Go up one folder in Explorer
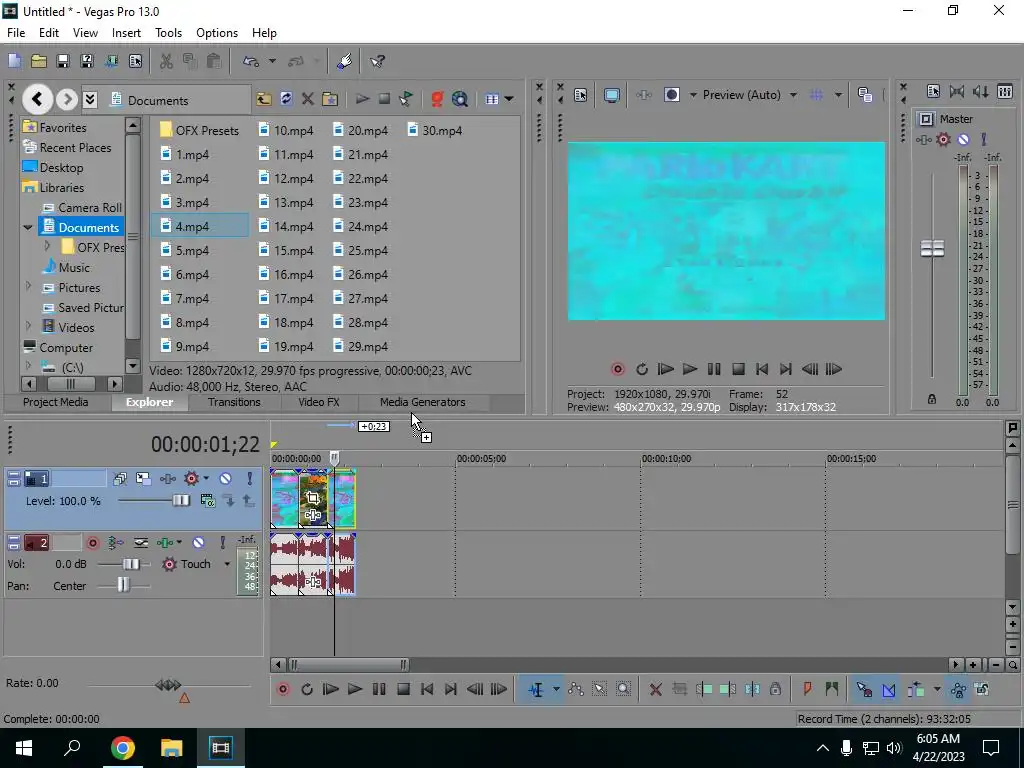1024x768 pixels. 264,99
